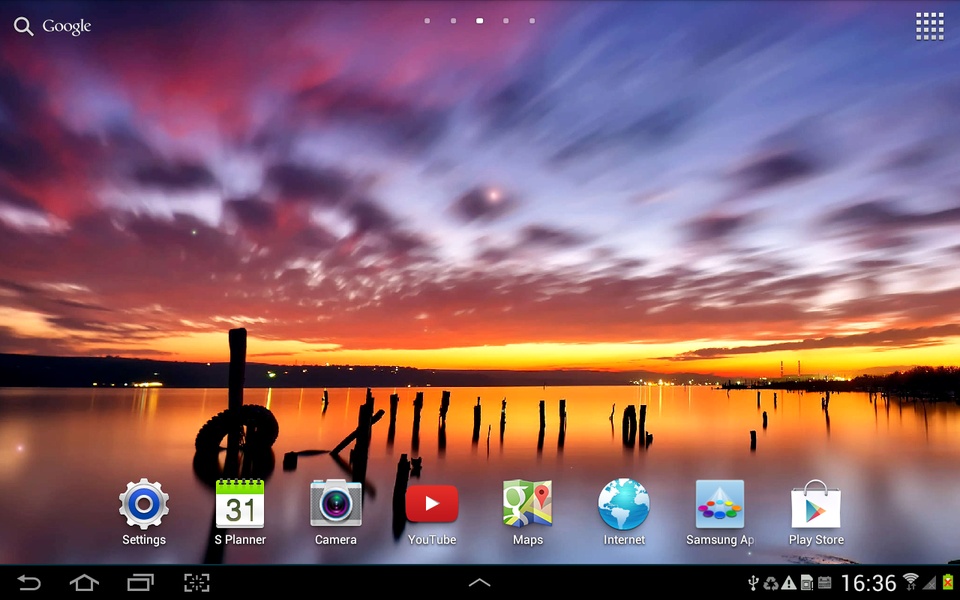
Task: Tap the mobile signal strength icon
Action: [929, 582]
